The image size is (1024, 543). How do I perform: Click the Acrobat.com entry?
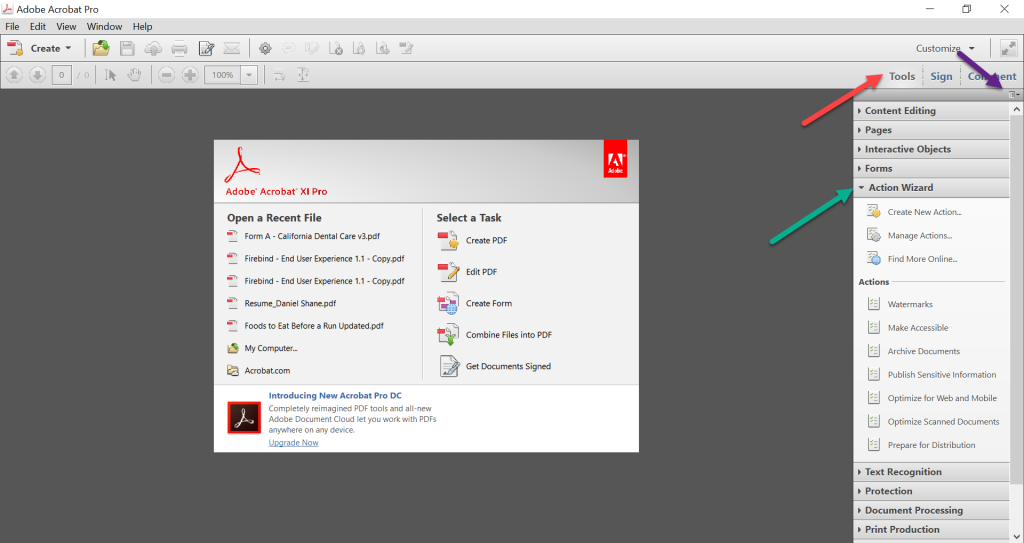(x=267, y=370)
